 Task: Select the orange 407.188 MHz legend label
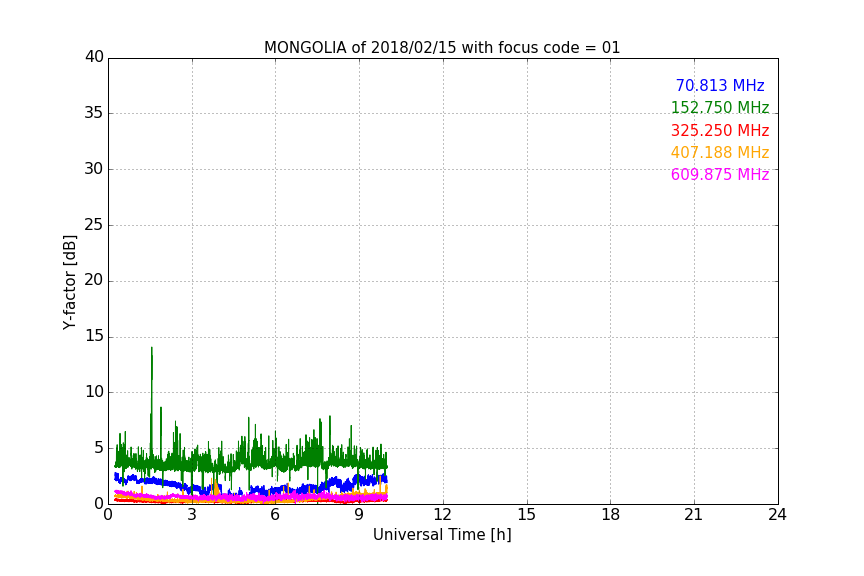pos(720,153)
